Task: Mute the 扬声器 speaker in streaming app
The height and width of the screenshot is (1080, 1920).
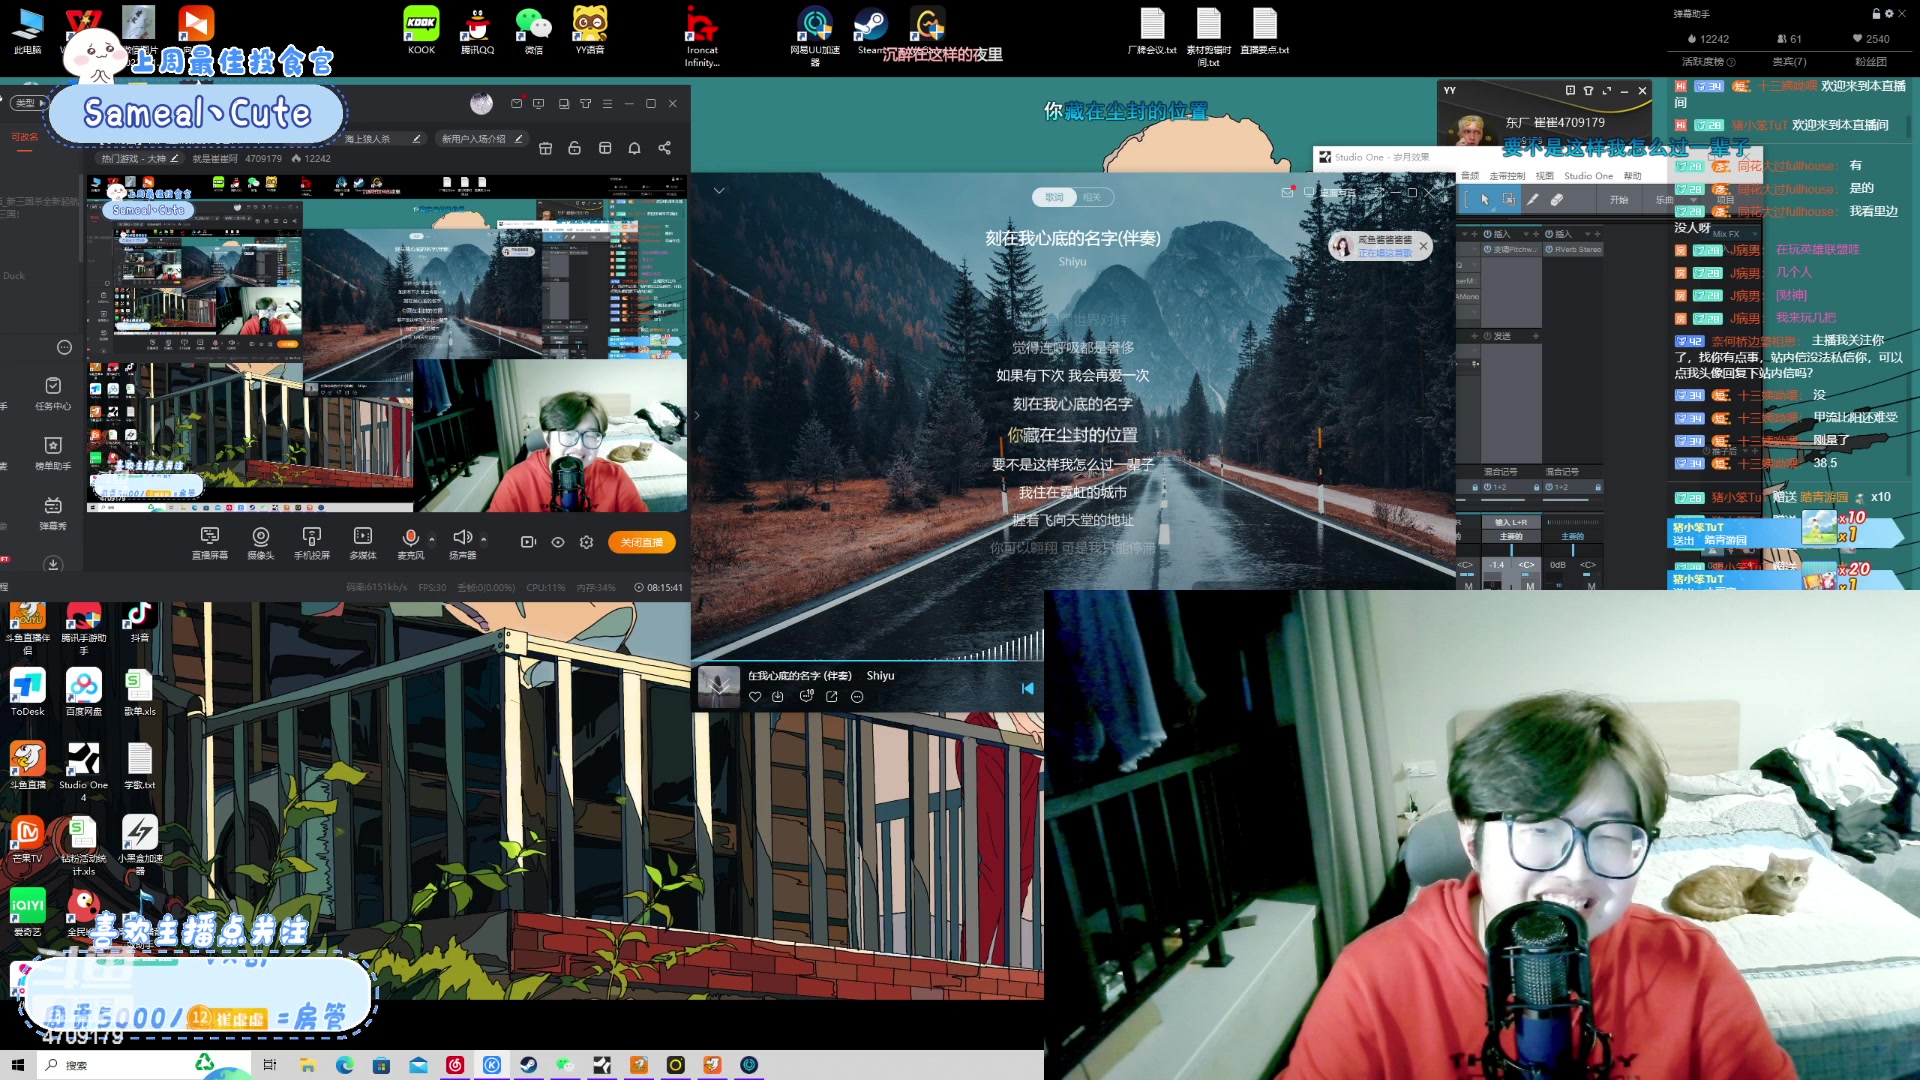Action: click(x=461, y=537)
